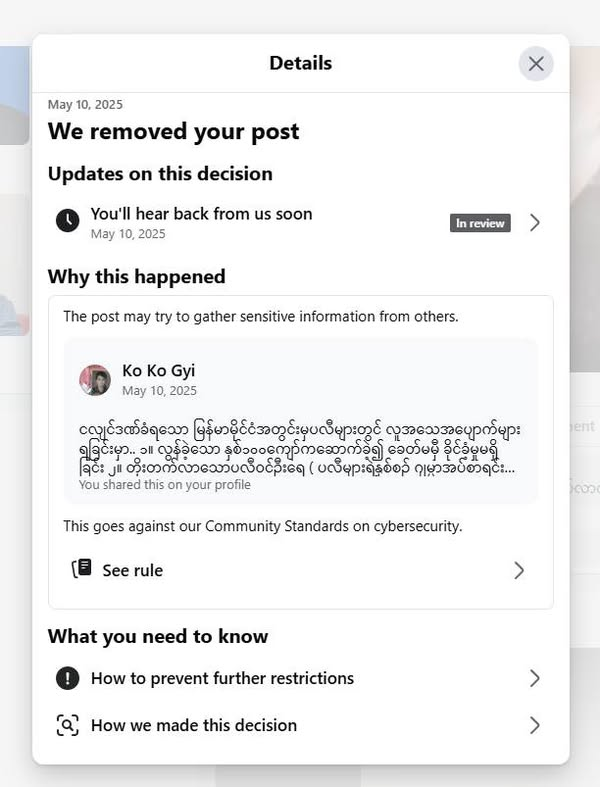Click the rule book icon
This screenshot has width=600, height=787.
81,569
